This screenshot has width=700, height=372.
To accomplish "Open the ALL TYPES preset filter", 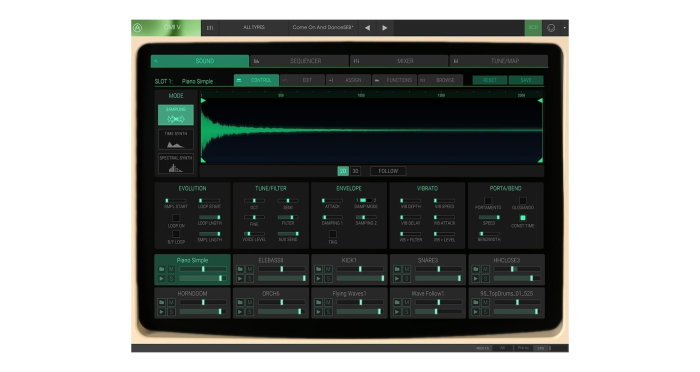I will point(254,27).
